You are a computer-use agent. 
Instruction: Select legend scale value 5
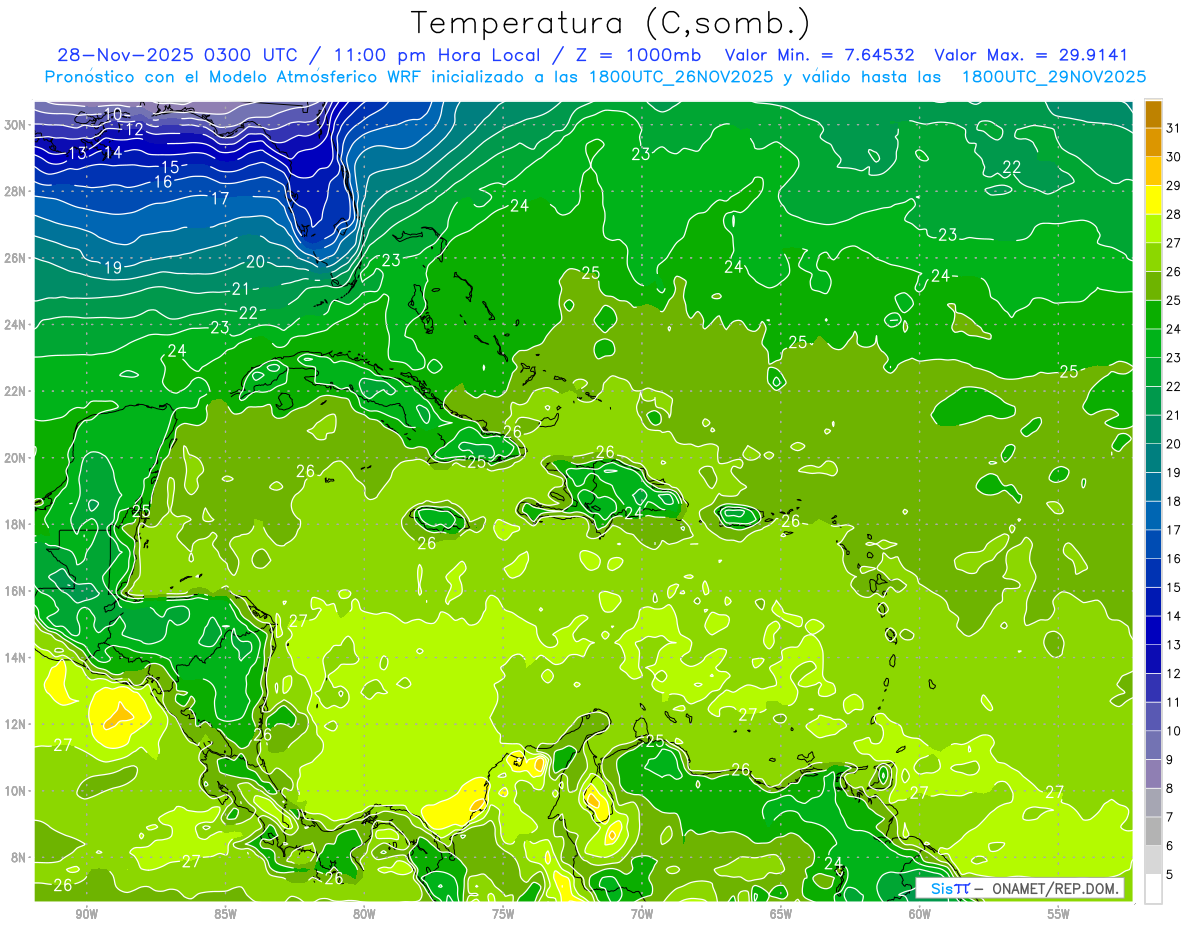click(x=1171, y=874)
